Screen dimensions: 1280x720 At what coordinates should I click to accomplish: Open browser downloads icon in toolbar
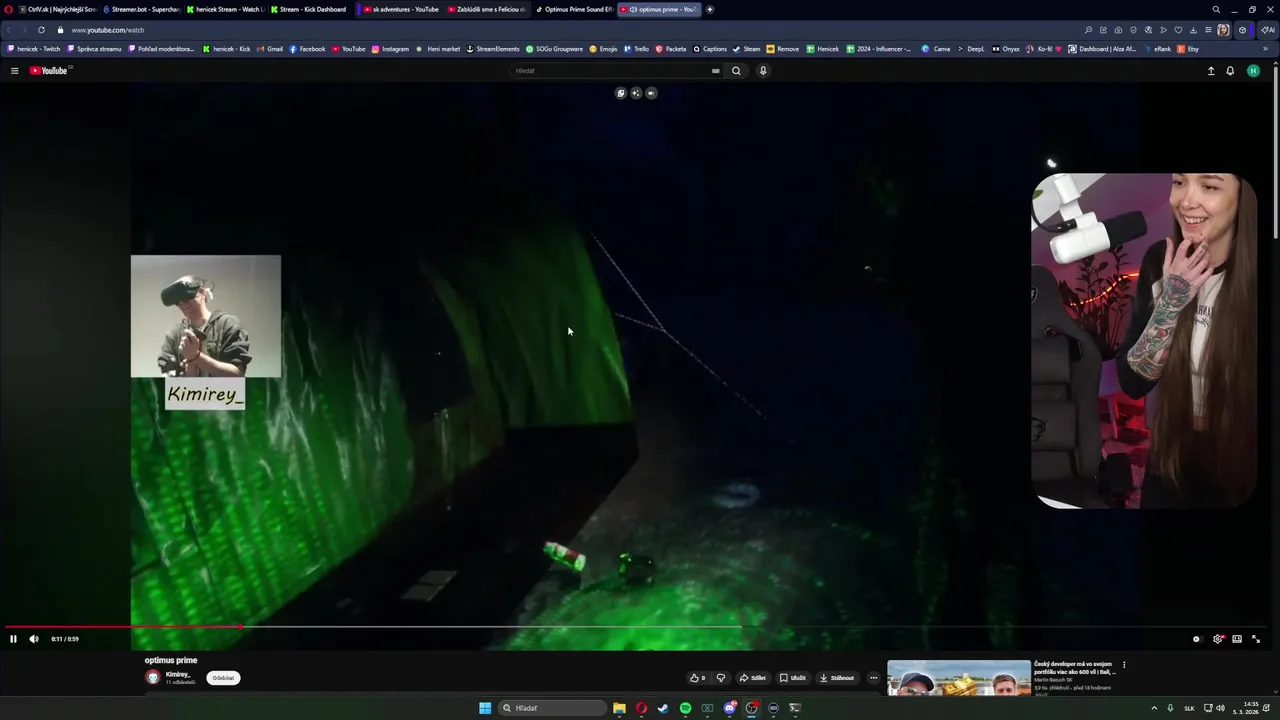(x=1193, y=30)
